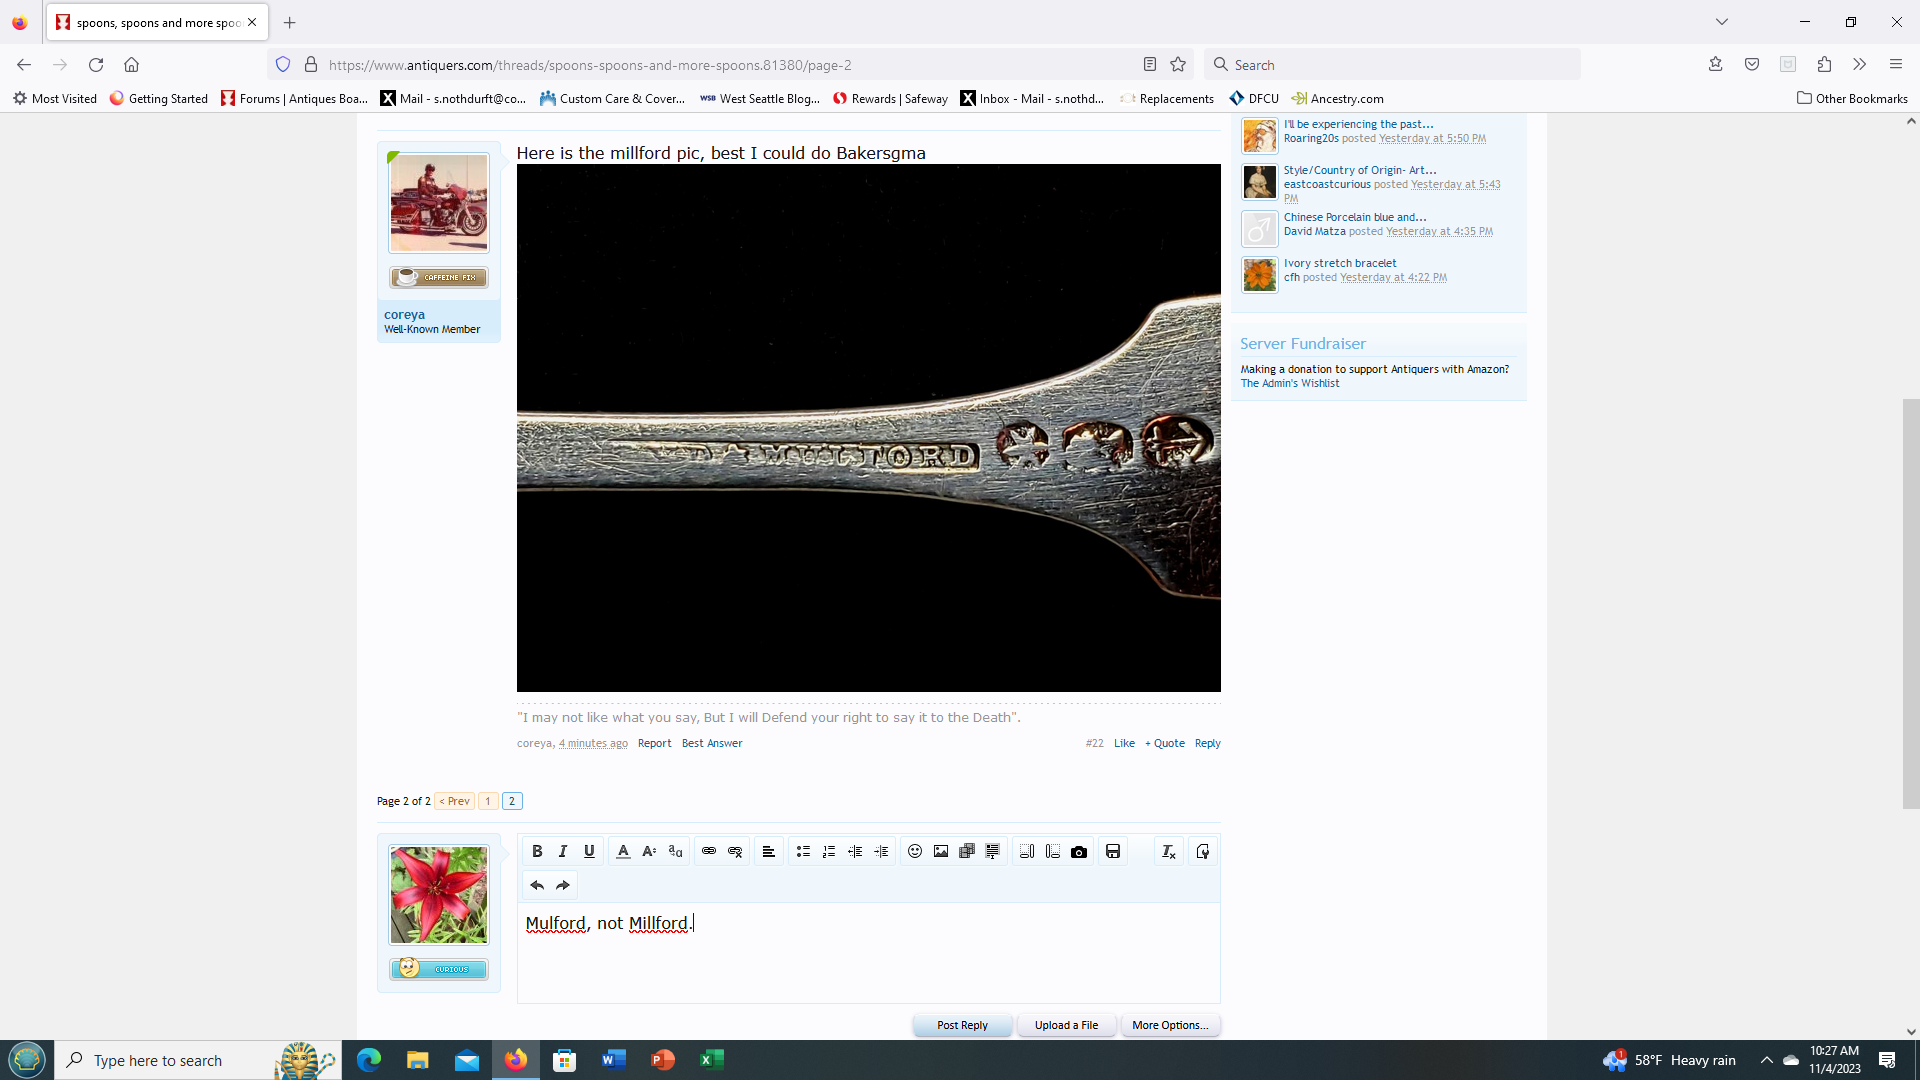
Task: Click the insert image icon
Action: click(x=941, y=851)
